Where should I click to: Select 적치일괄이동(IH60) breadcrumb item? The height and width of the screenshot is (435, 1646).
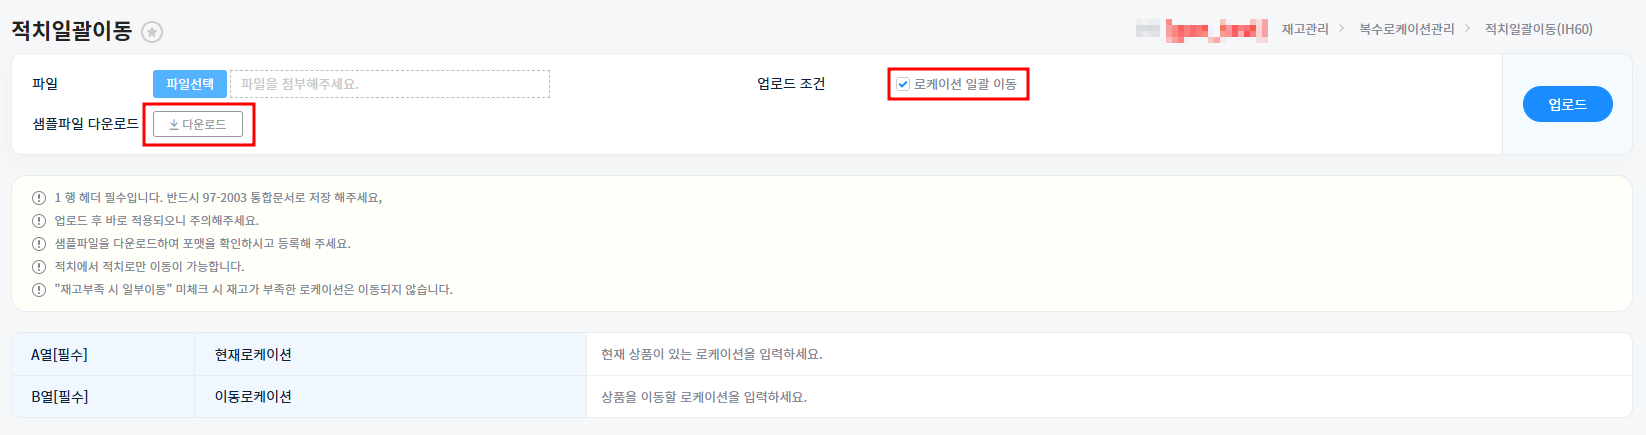coord(1538,29)
